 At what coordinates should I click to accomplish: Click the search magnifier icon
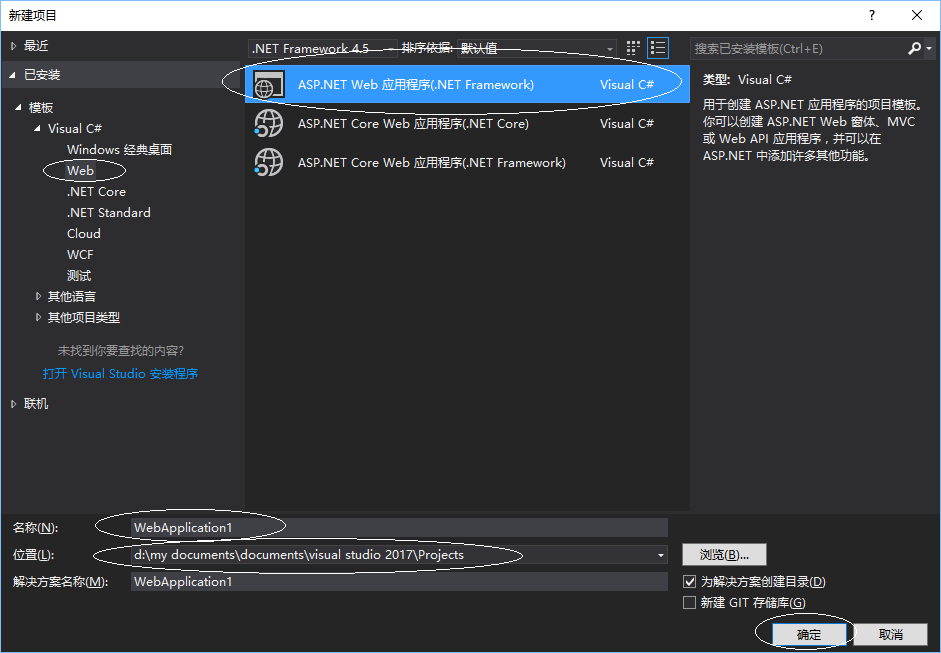tap(914, 48)
